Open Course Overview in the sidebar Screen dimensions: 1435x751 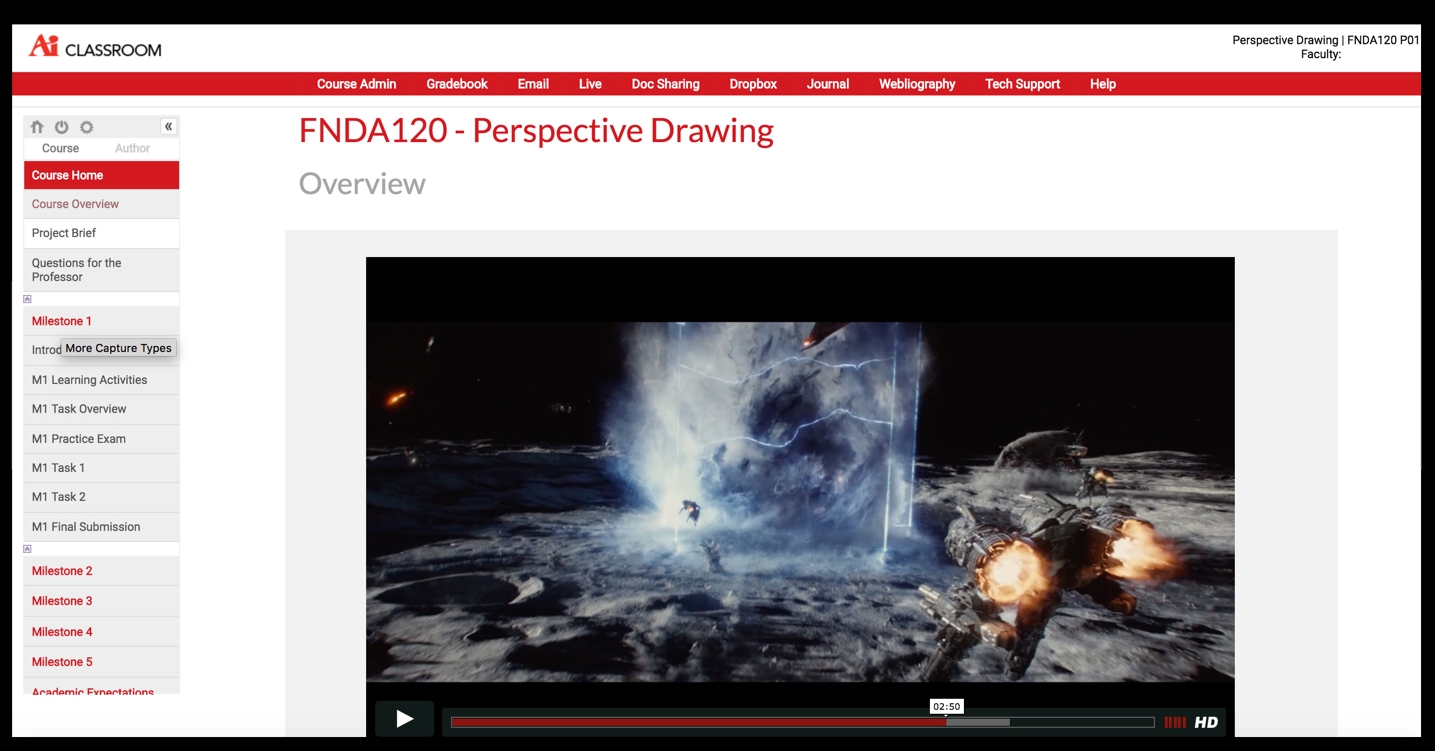pyautogui.click(x=101, y=204)
